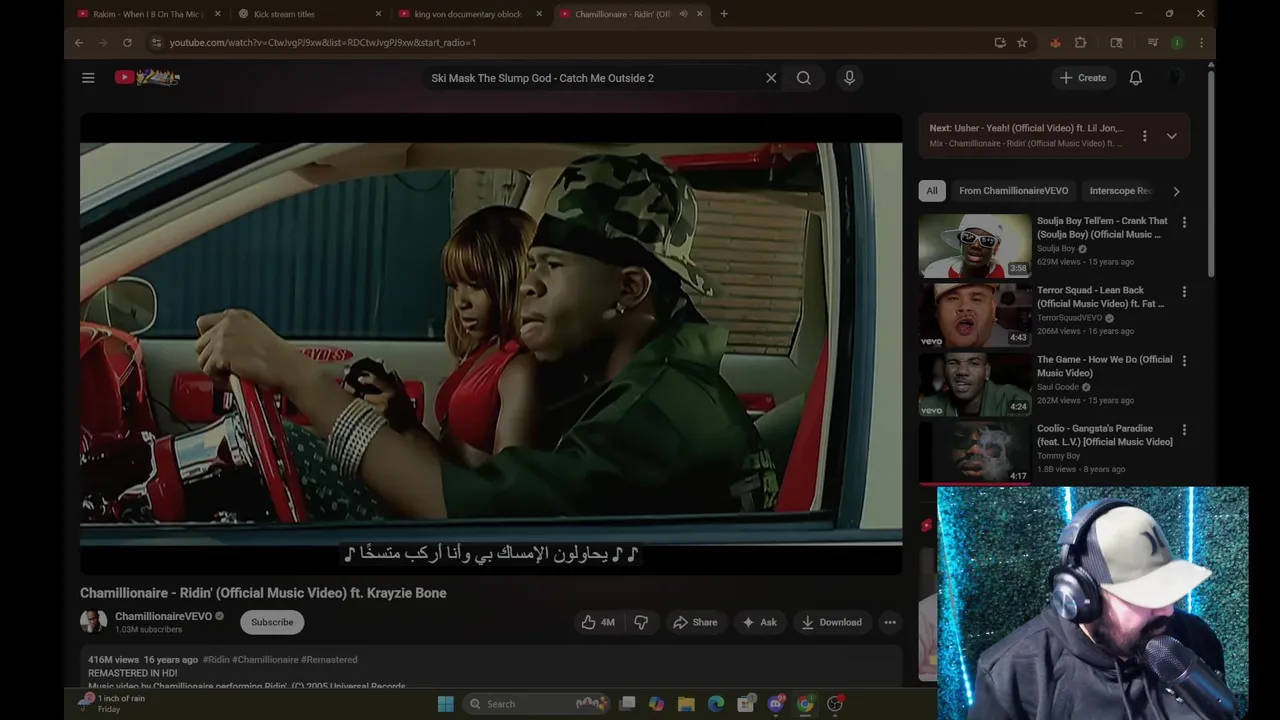The height and width of the screenshot is (720, 1280).
Task: Open The Game How We Do thumbnail
Action: [975, 384]
